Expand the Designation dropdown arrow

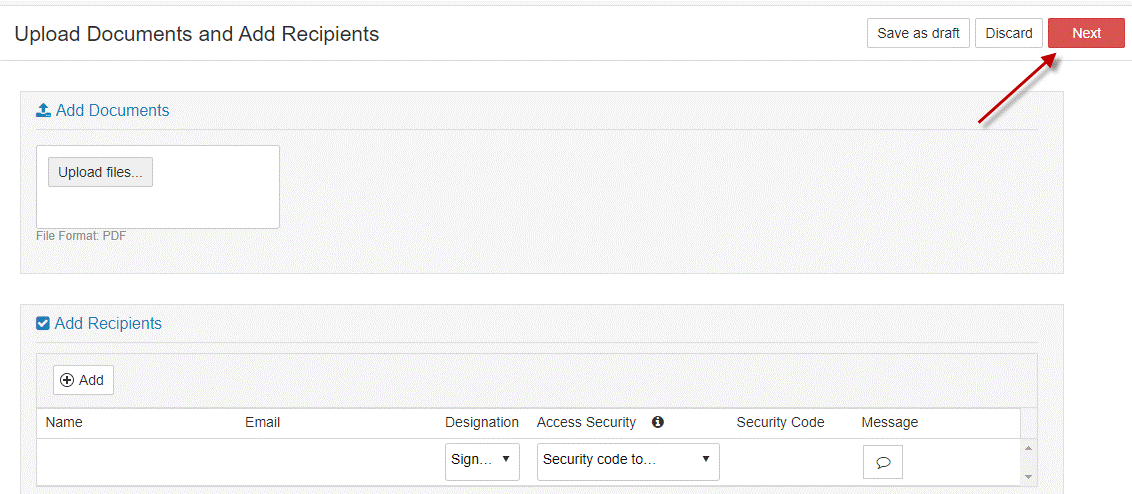(505, 459)
